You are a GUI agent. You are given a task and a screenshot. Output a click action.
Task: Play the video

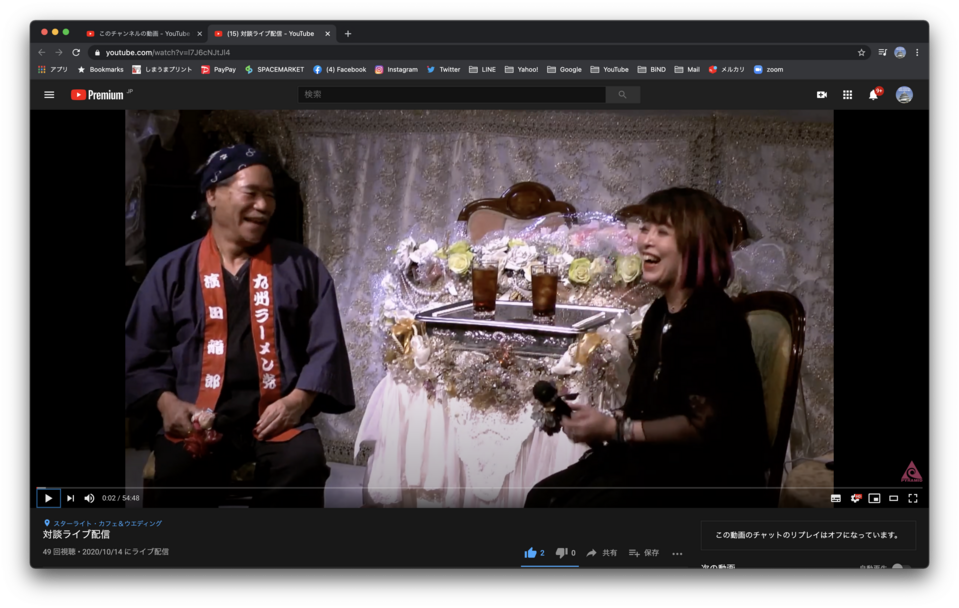pyautogui.click(x=48, y=498)
